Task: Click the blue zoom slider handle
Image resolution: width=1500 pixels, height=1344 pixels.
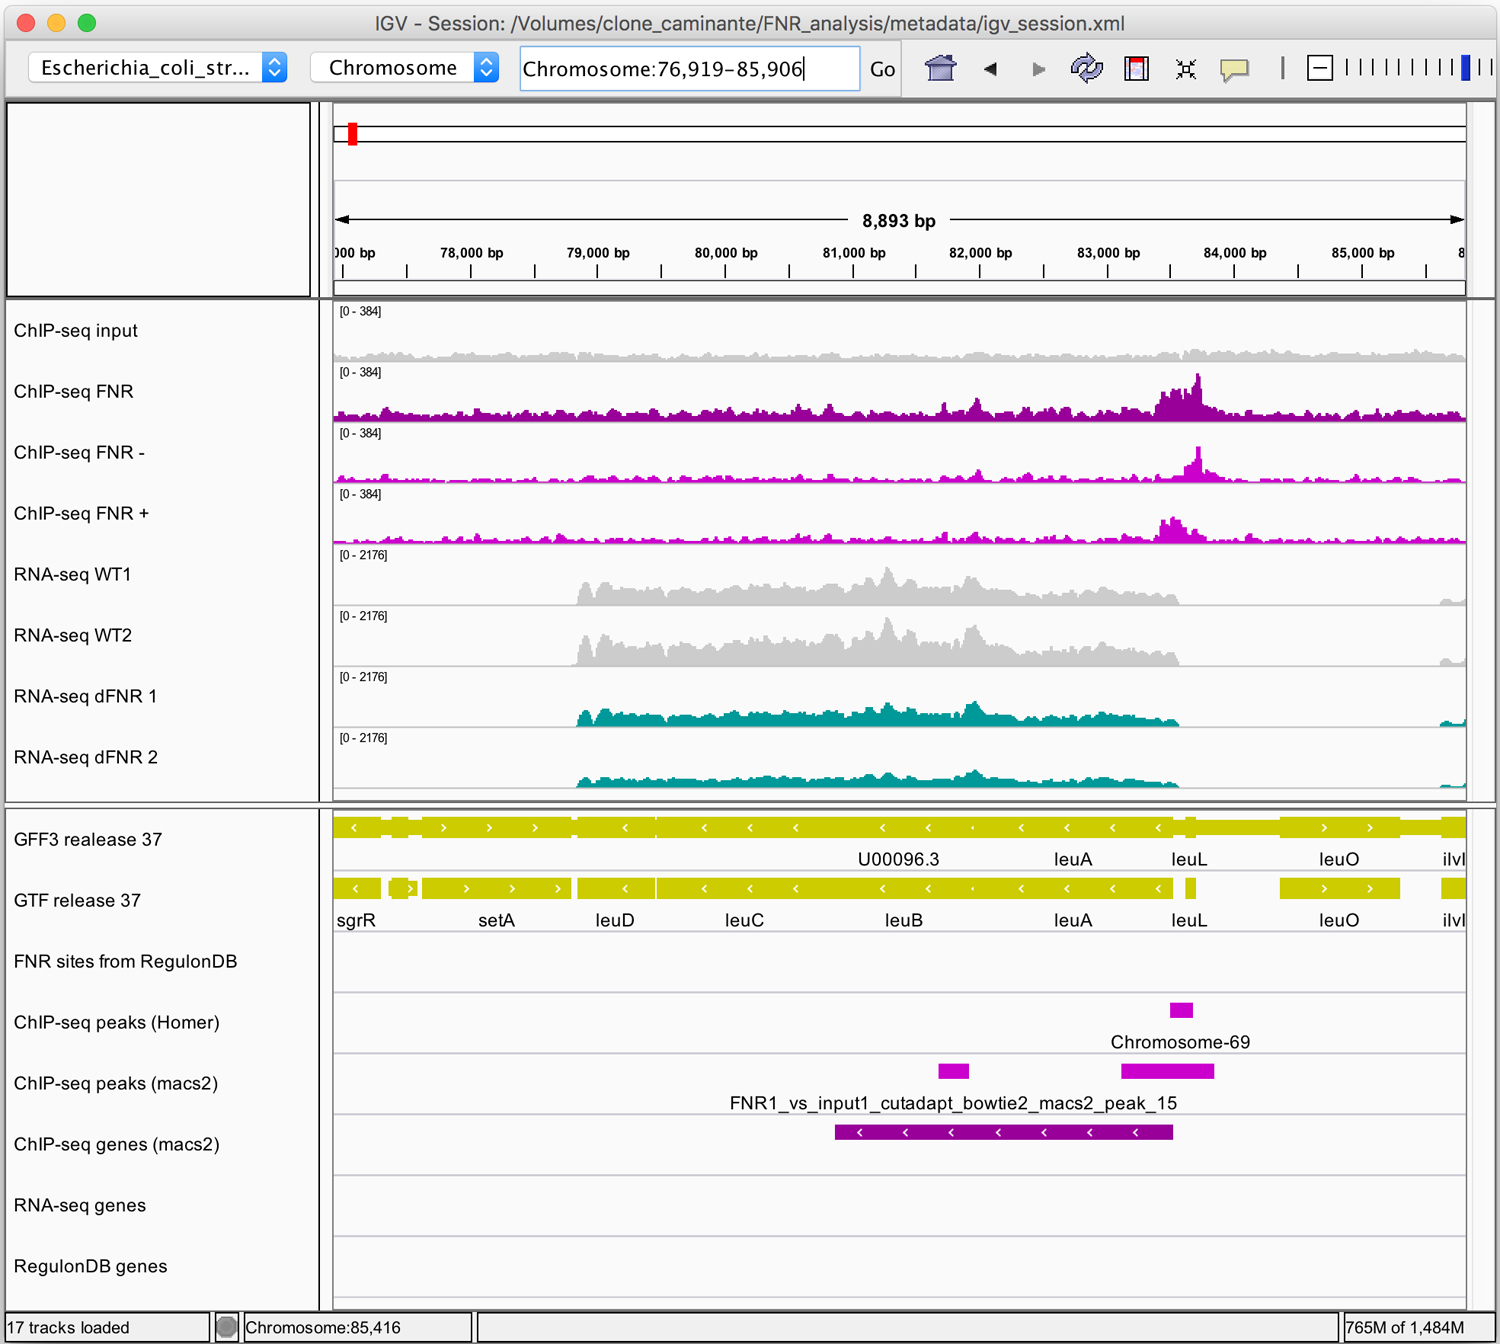Action: [x=1465, y=68]
